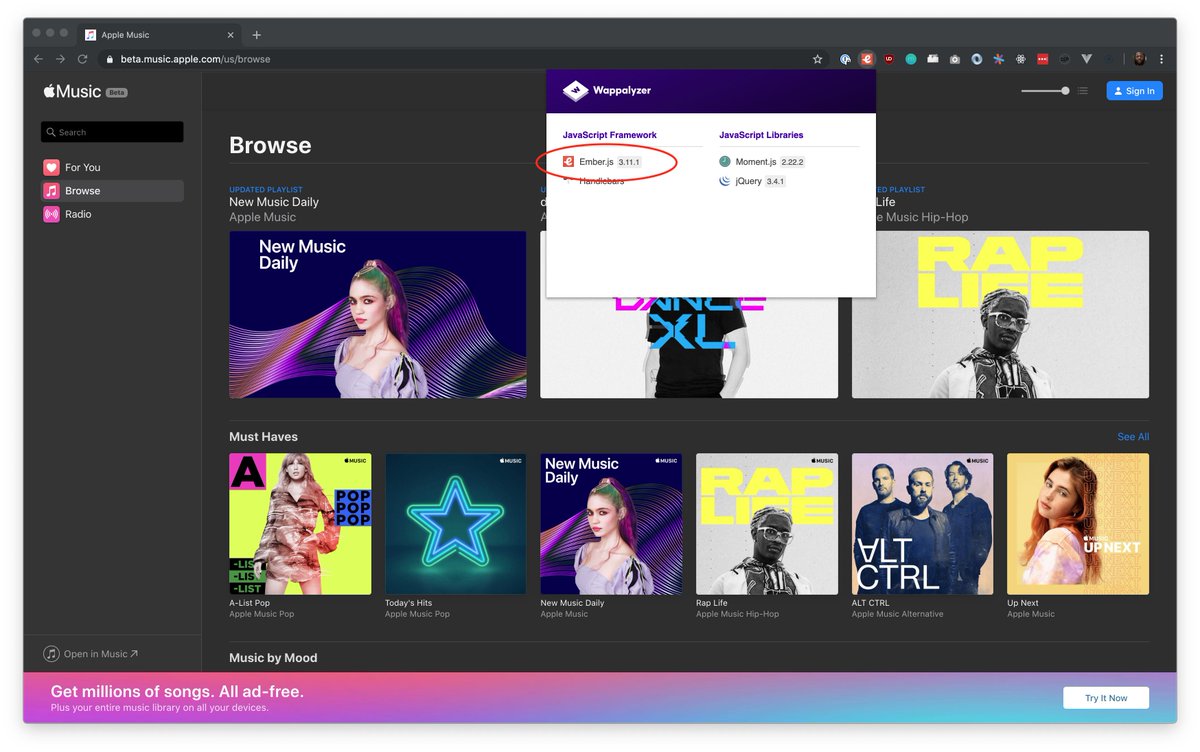This screenshot has width=1200, height=752.
Task: Click the site lock icon
Action: tap(110, 59)
